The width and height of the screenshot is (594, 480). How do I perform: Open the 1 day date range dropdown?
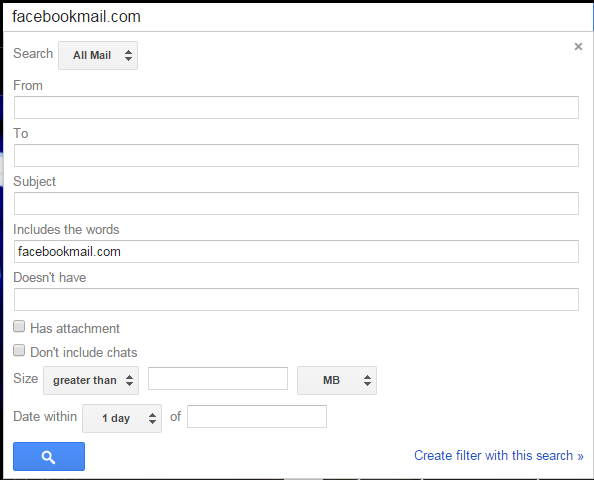click(122, 419)
